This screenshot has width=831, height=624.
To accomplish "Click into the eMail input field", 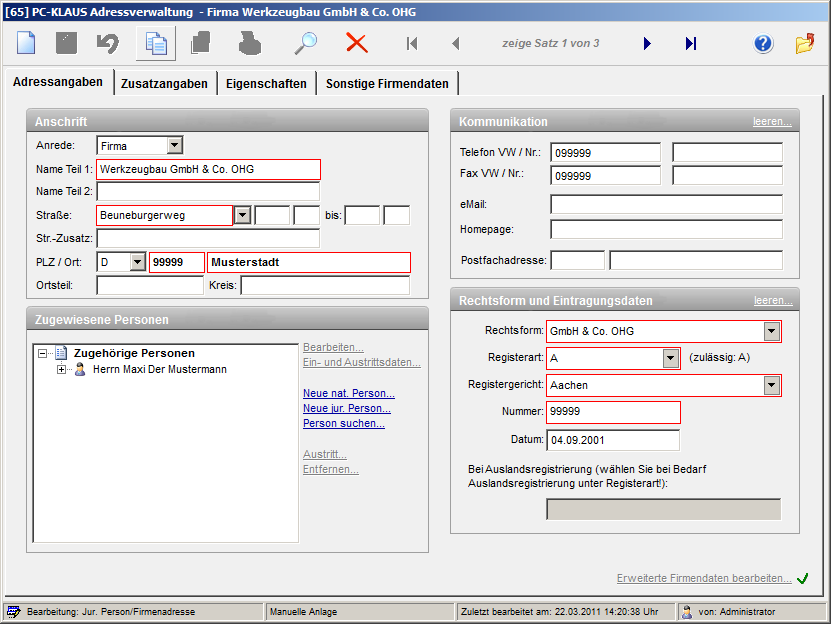I will point(665,204).
